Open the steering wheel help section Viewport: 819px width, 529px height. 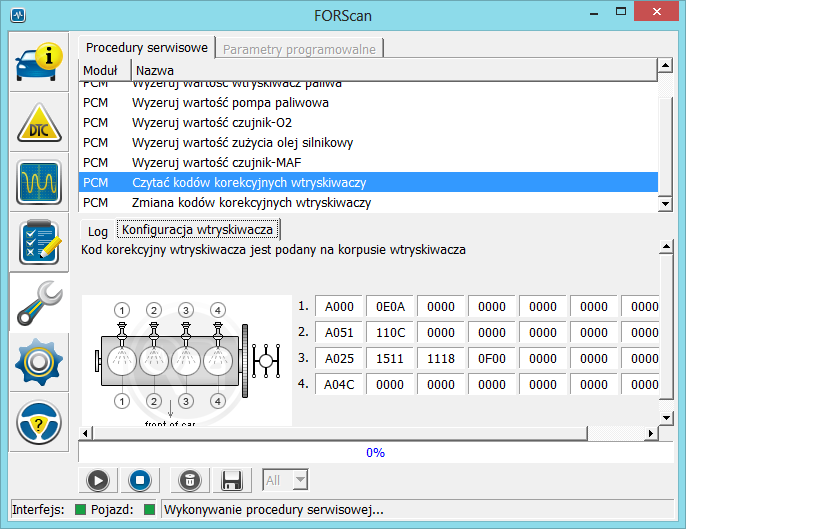[40, 421]
